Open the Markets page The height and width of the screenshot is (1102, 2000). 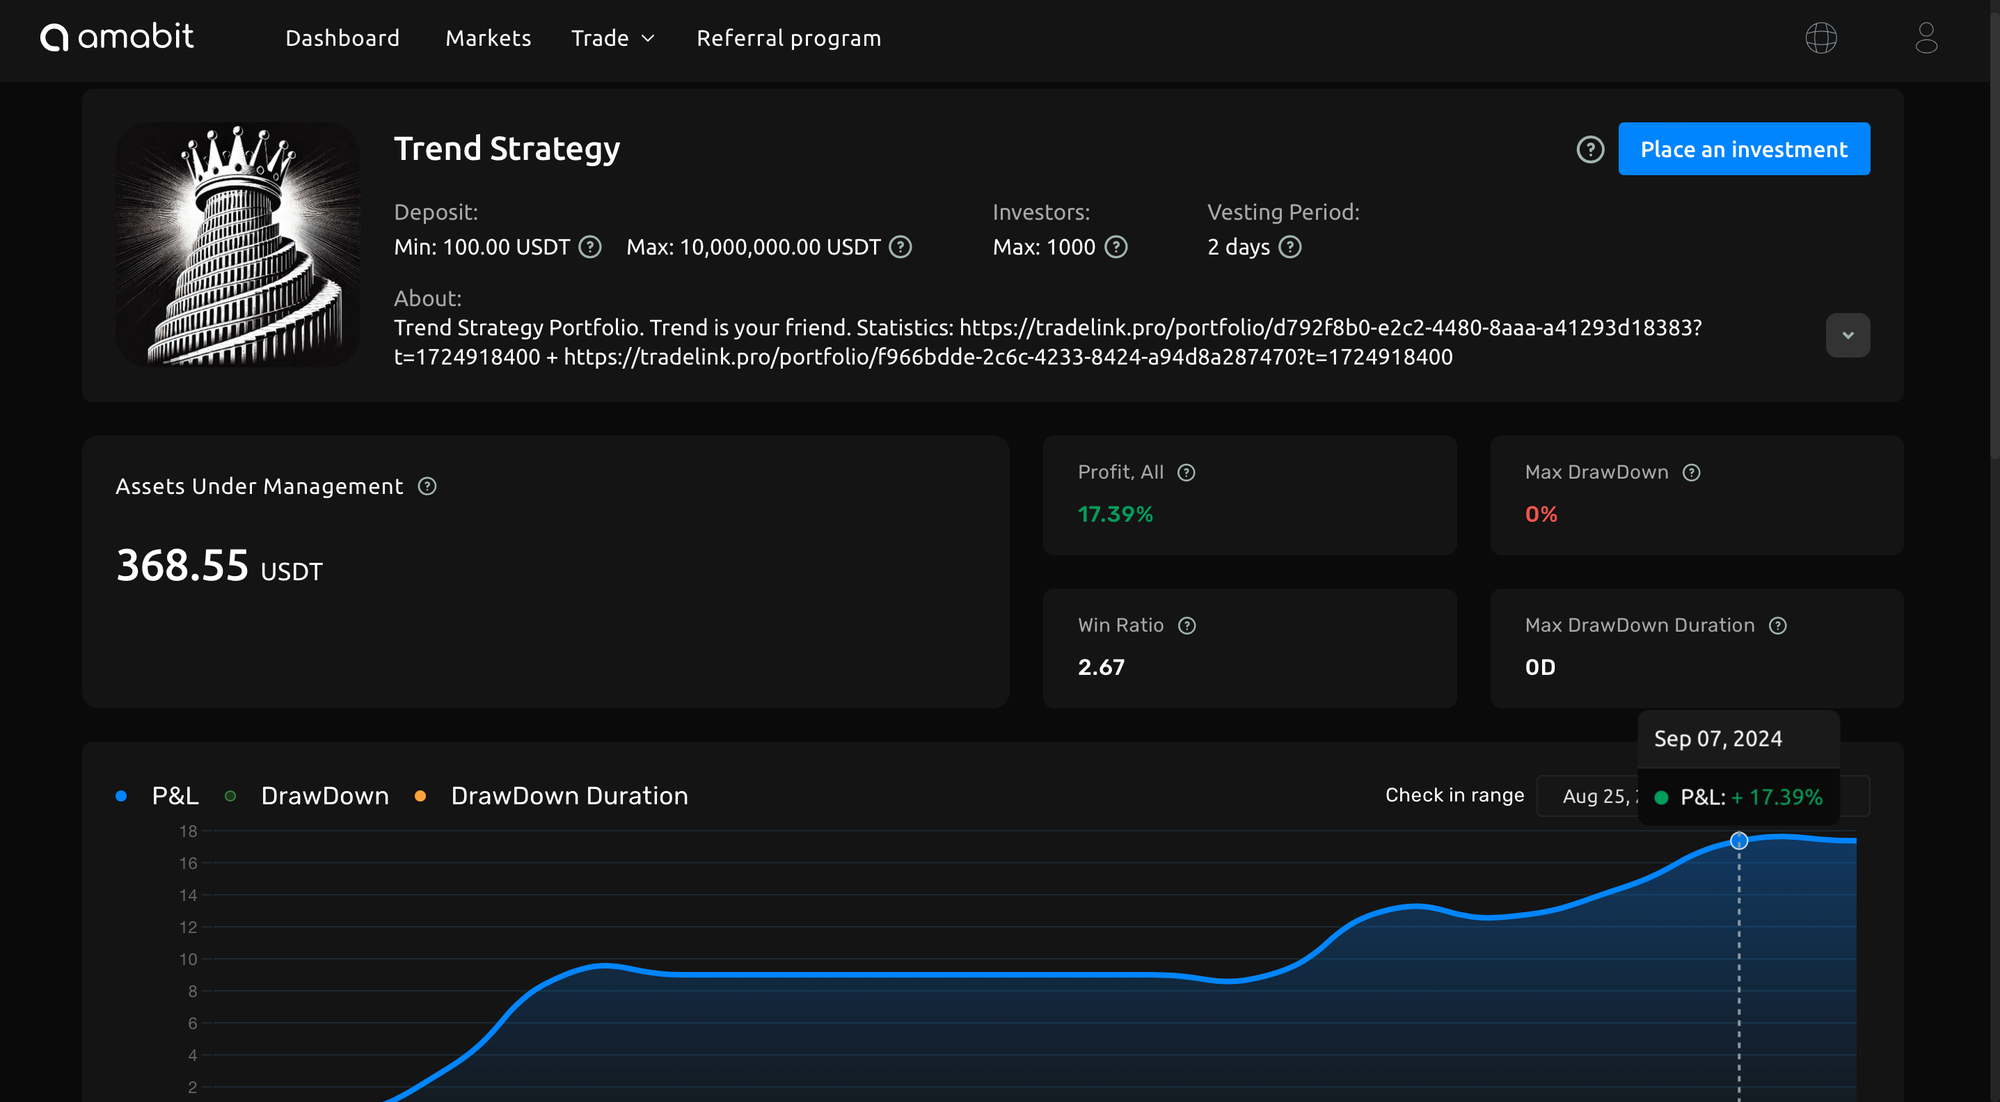488,38
